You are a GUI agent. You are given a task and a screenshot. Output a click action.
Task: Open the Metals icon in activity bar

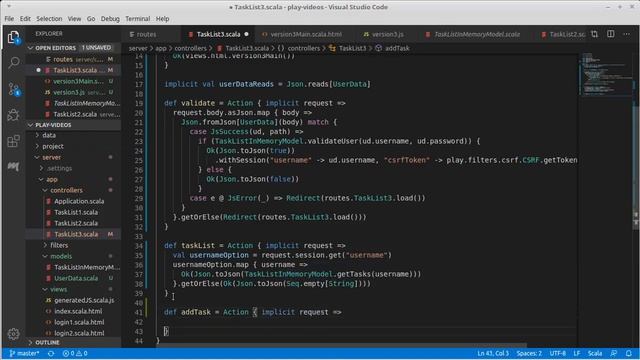tap(13, 166)
